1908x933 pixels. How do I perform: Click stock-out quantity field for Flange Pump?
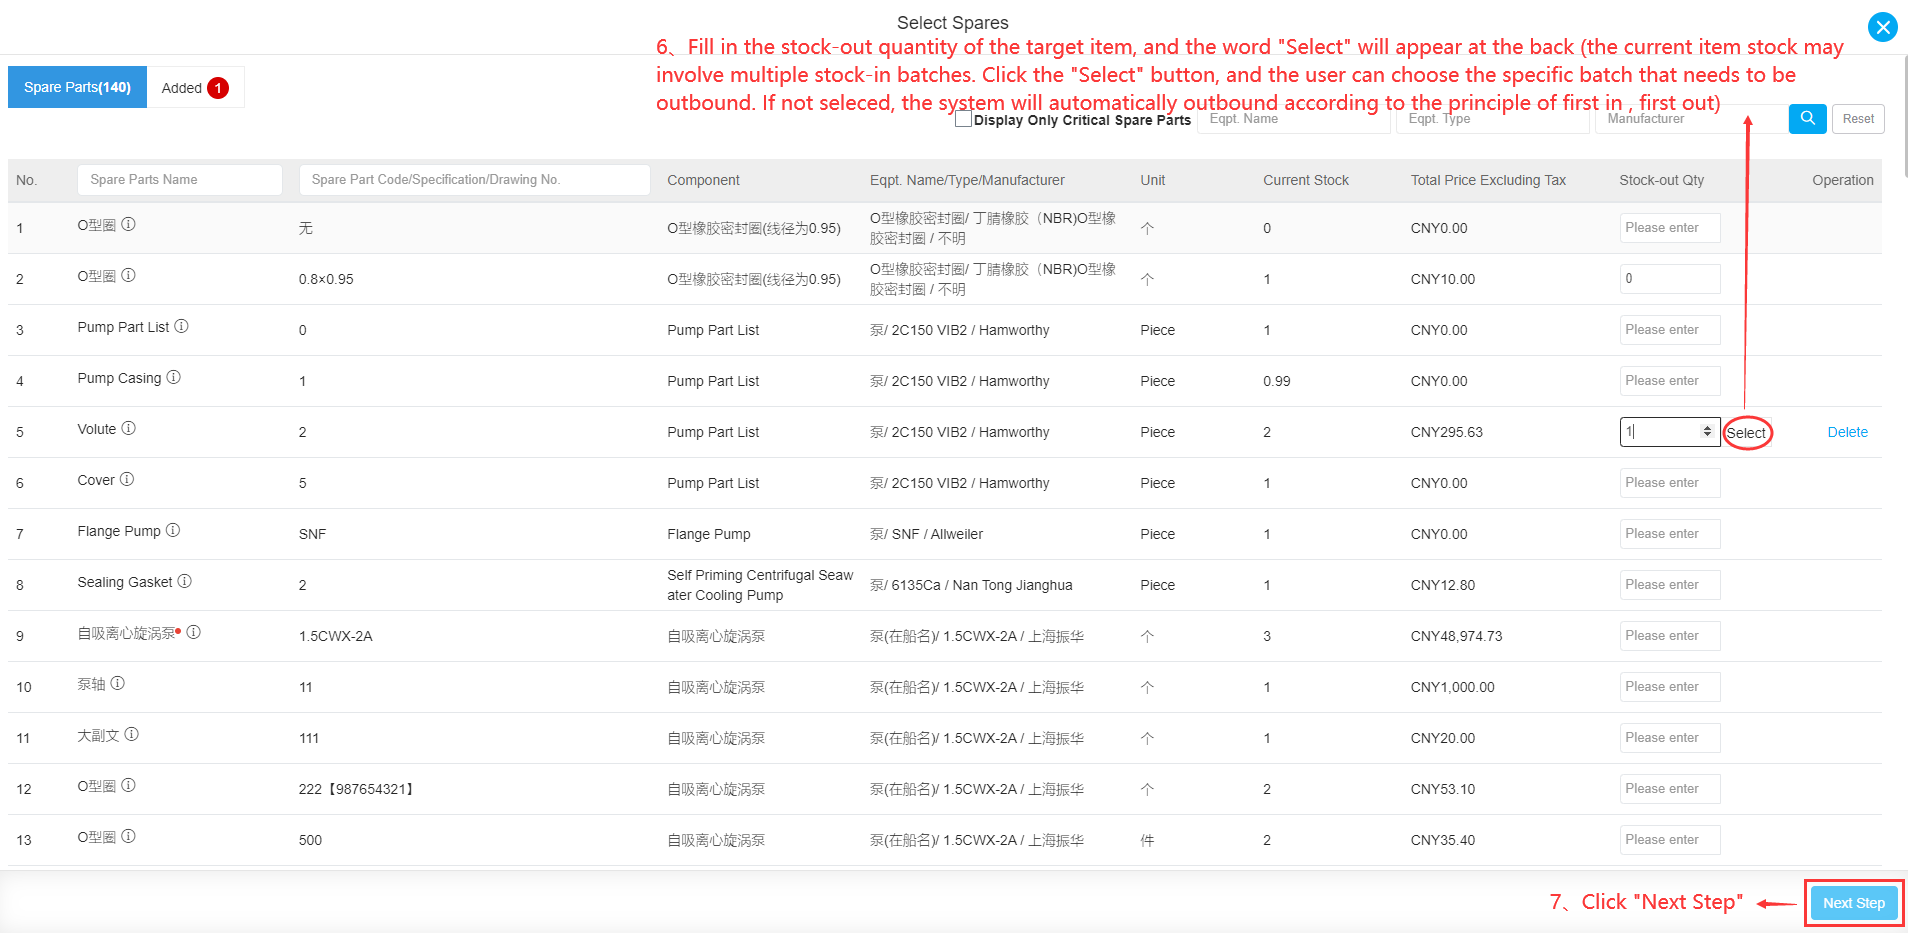pos(1669,534)
